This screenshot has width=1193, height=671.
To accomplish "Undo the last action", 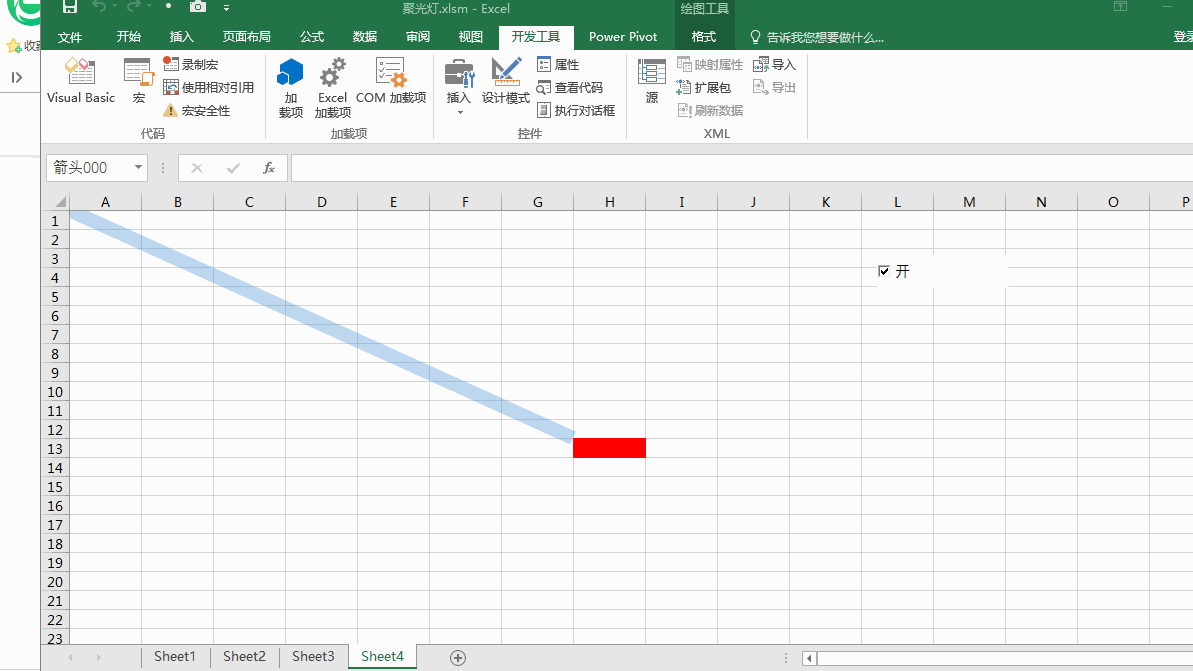I will [x=100, y=7].
